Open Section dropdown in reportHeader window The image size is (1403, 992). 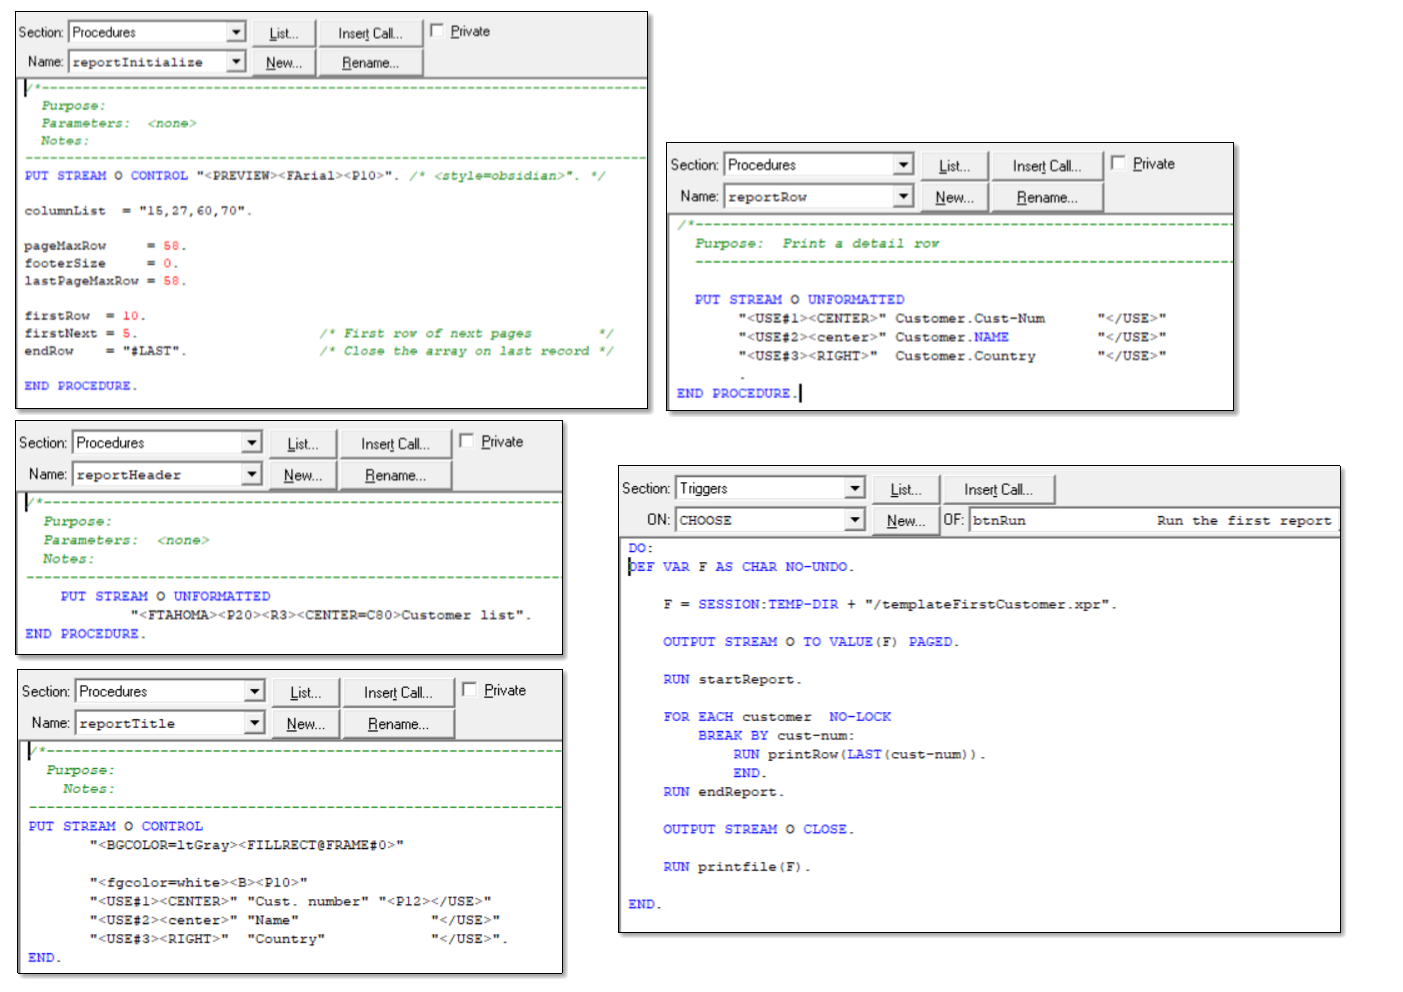[252, 443]
